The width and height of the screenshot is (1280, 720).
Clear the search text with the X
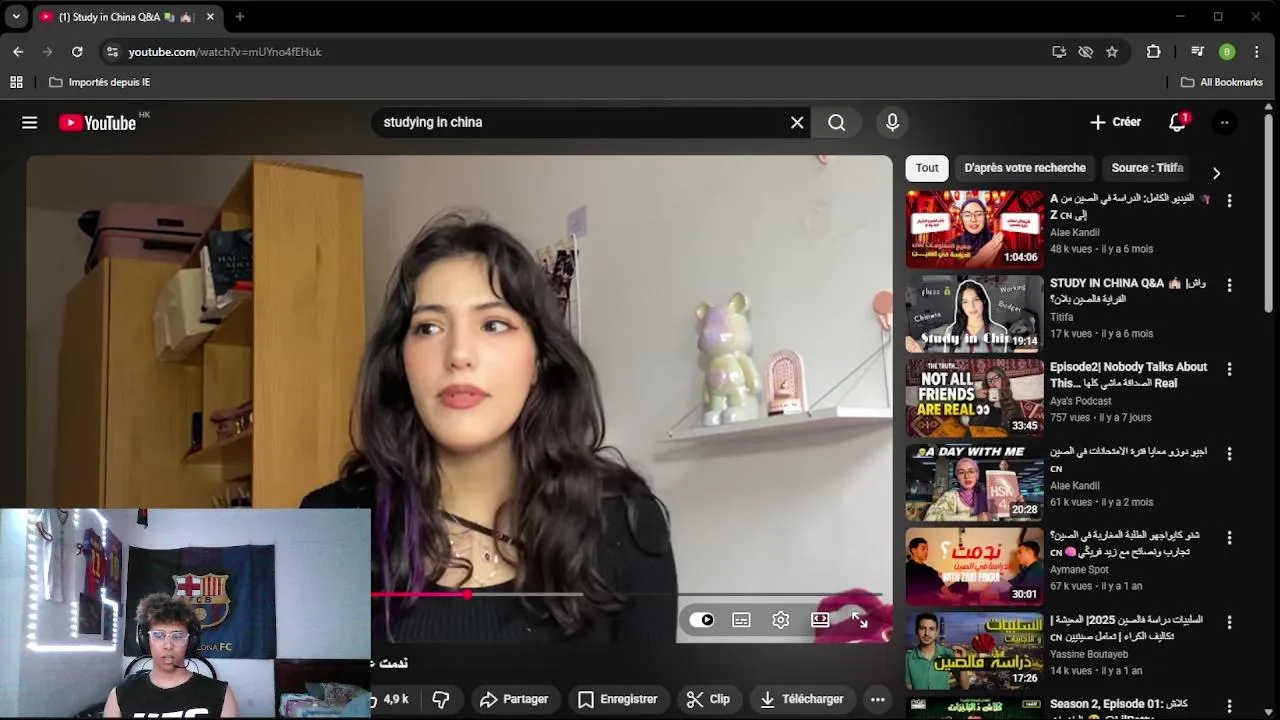click(x=797, y=122)
